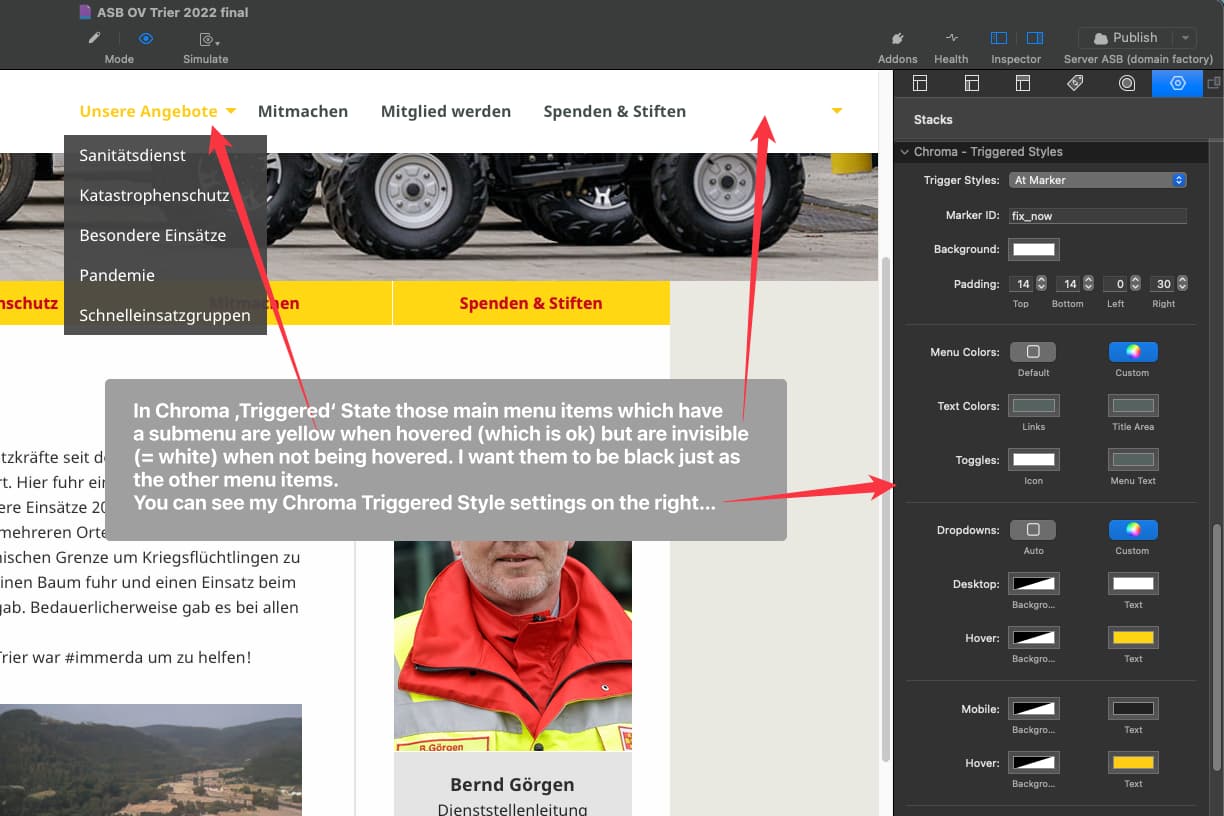Set Dropdowns to Auto
This screenshot has width=1224, height=816.
pyautogui.click(x=1033, y=530)
